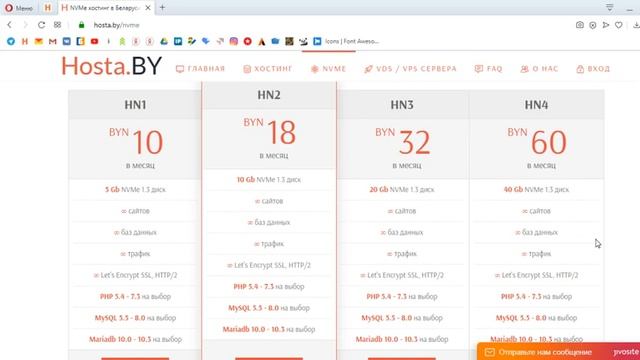The image size is (640, 360).
Task: Open the YouTube bookmark icon
Action: pyautogui.click(x=94, y=41)
